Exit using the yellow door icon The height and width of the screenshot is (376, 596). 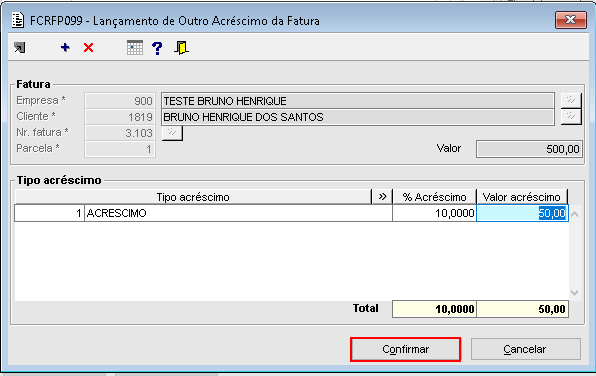click(181, 48)
